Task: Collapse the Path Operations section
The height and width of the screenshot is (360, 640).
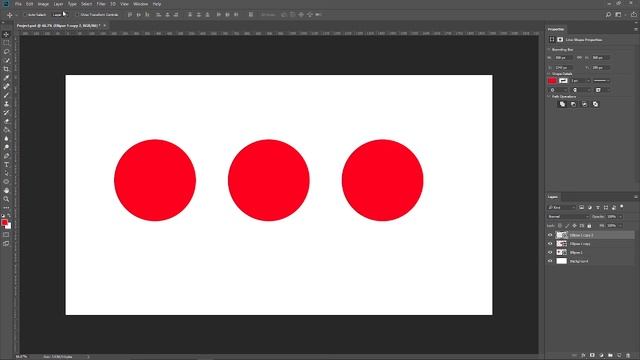Action: [549, 97]
